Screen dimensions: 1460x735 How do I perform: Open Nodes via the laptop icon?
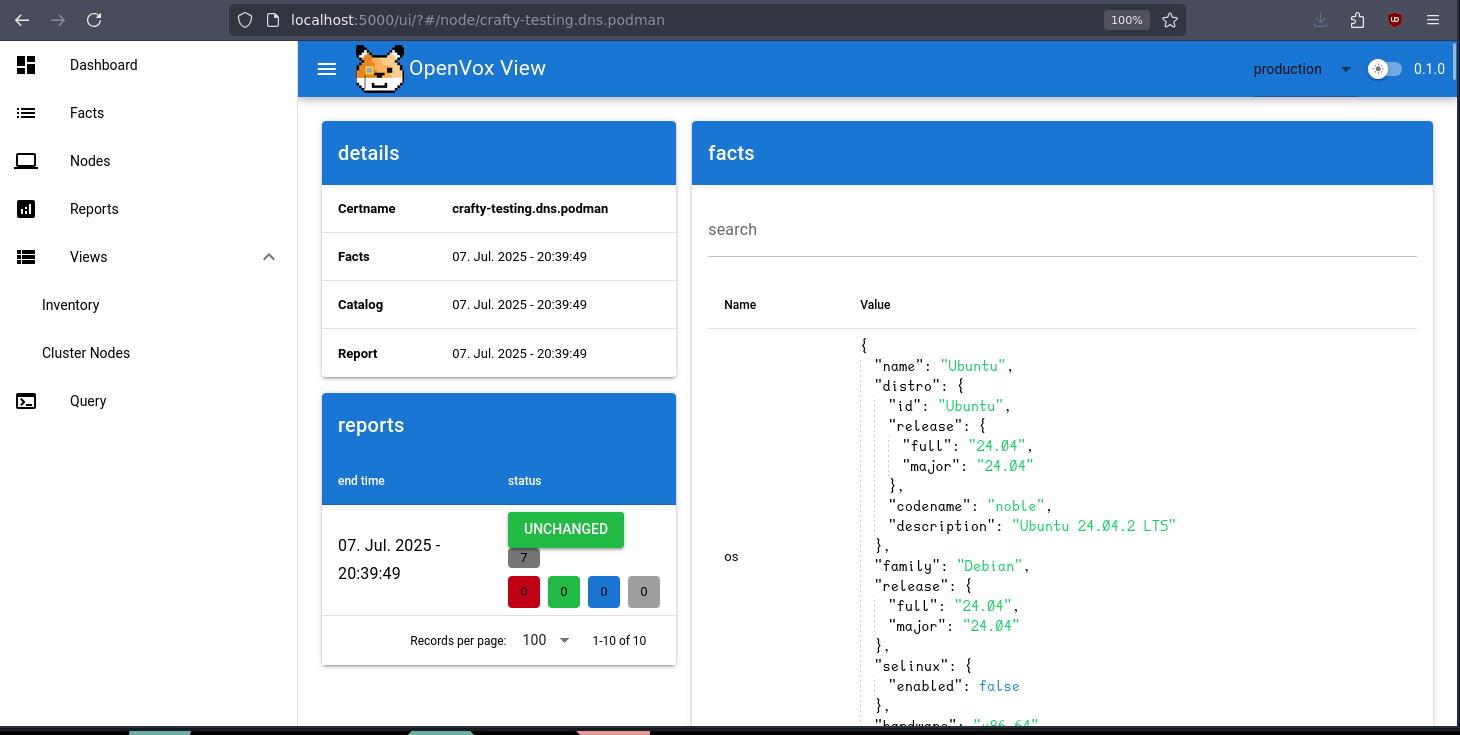[x=26, y=160]
